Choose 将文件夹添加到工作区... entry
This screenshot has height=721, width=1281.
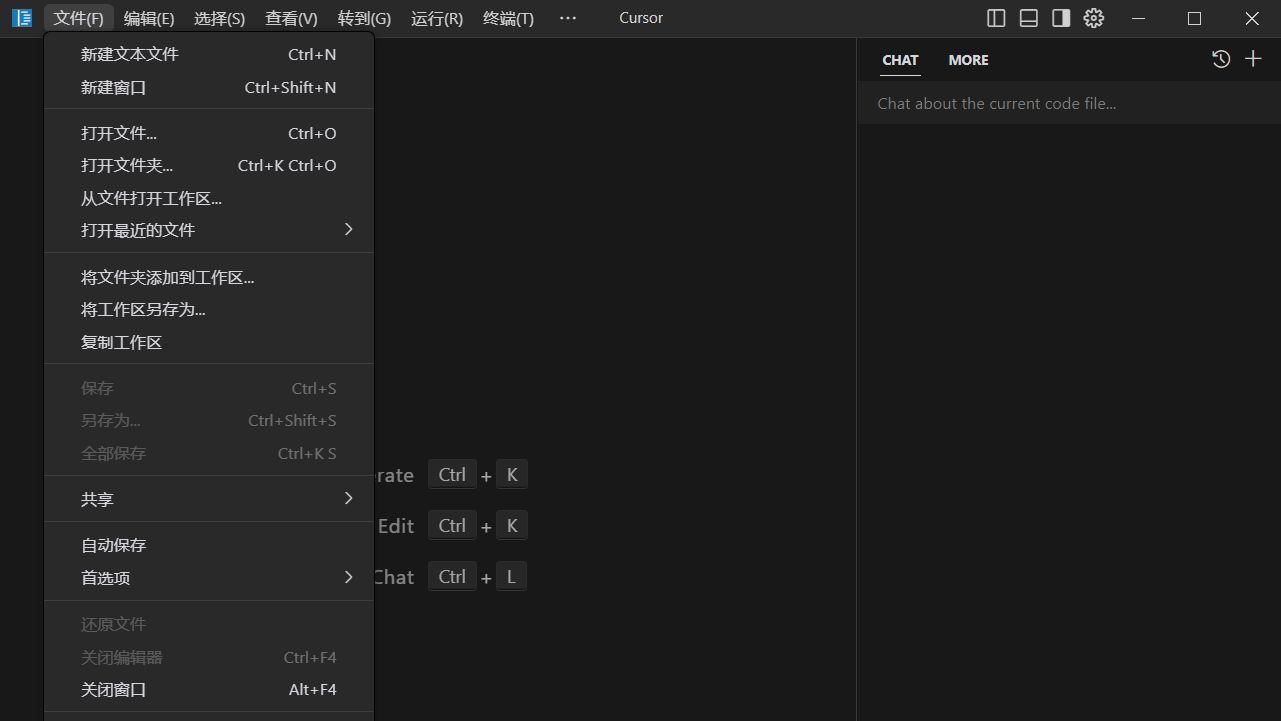tap(209, 277)
